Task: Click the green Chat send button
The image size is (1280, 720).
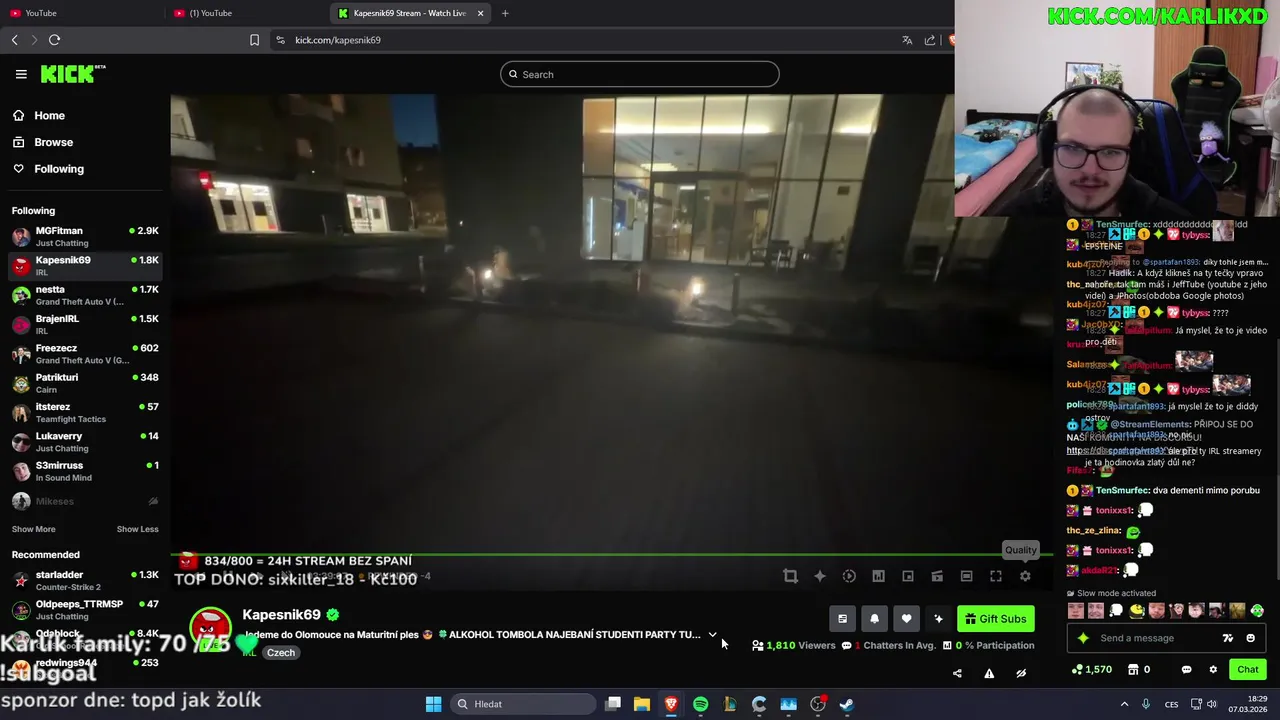Action: (x=1247, y=670)
